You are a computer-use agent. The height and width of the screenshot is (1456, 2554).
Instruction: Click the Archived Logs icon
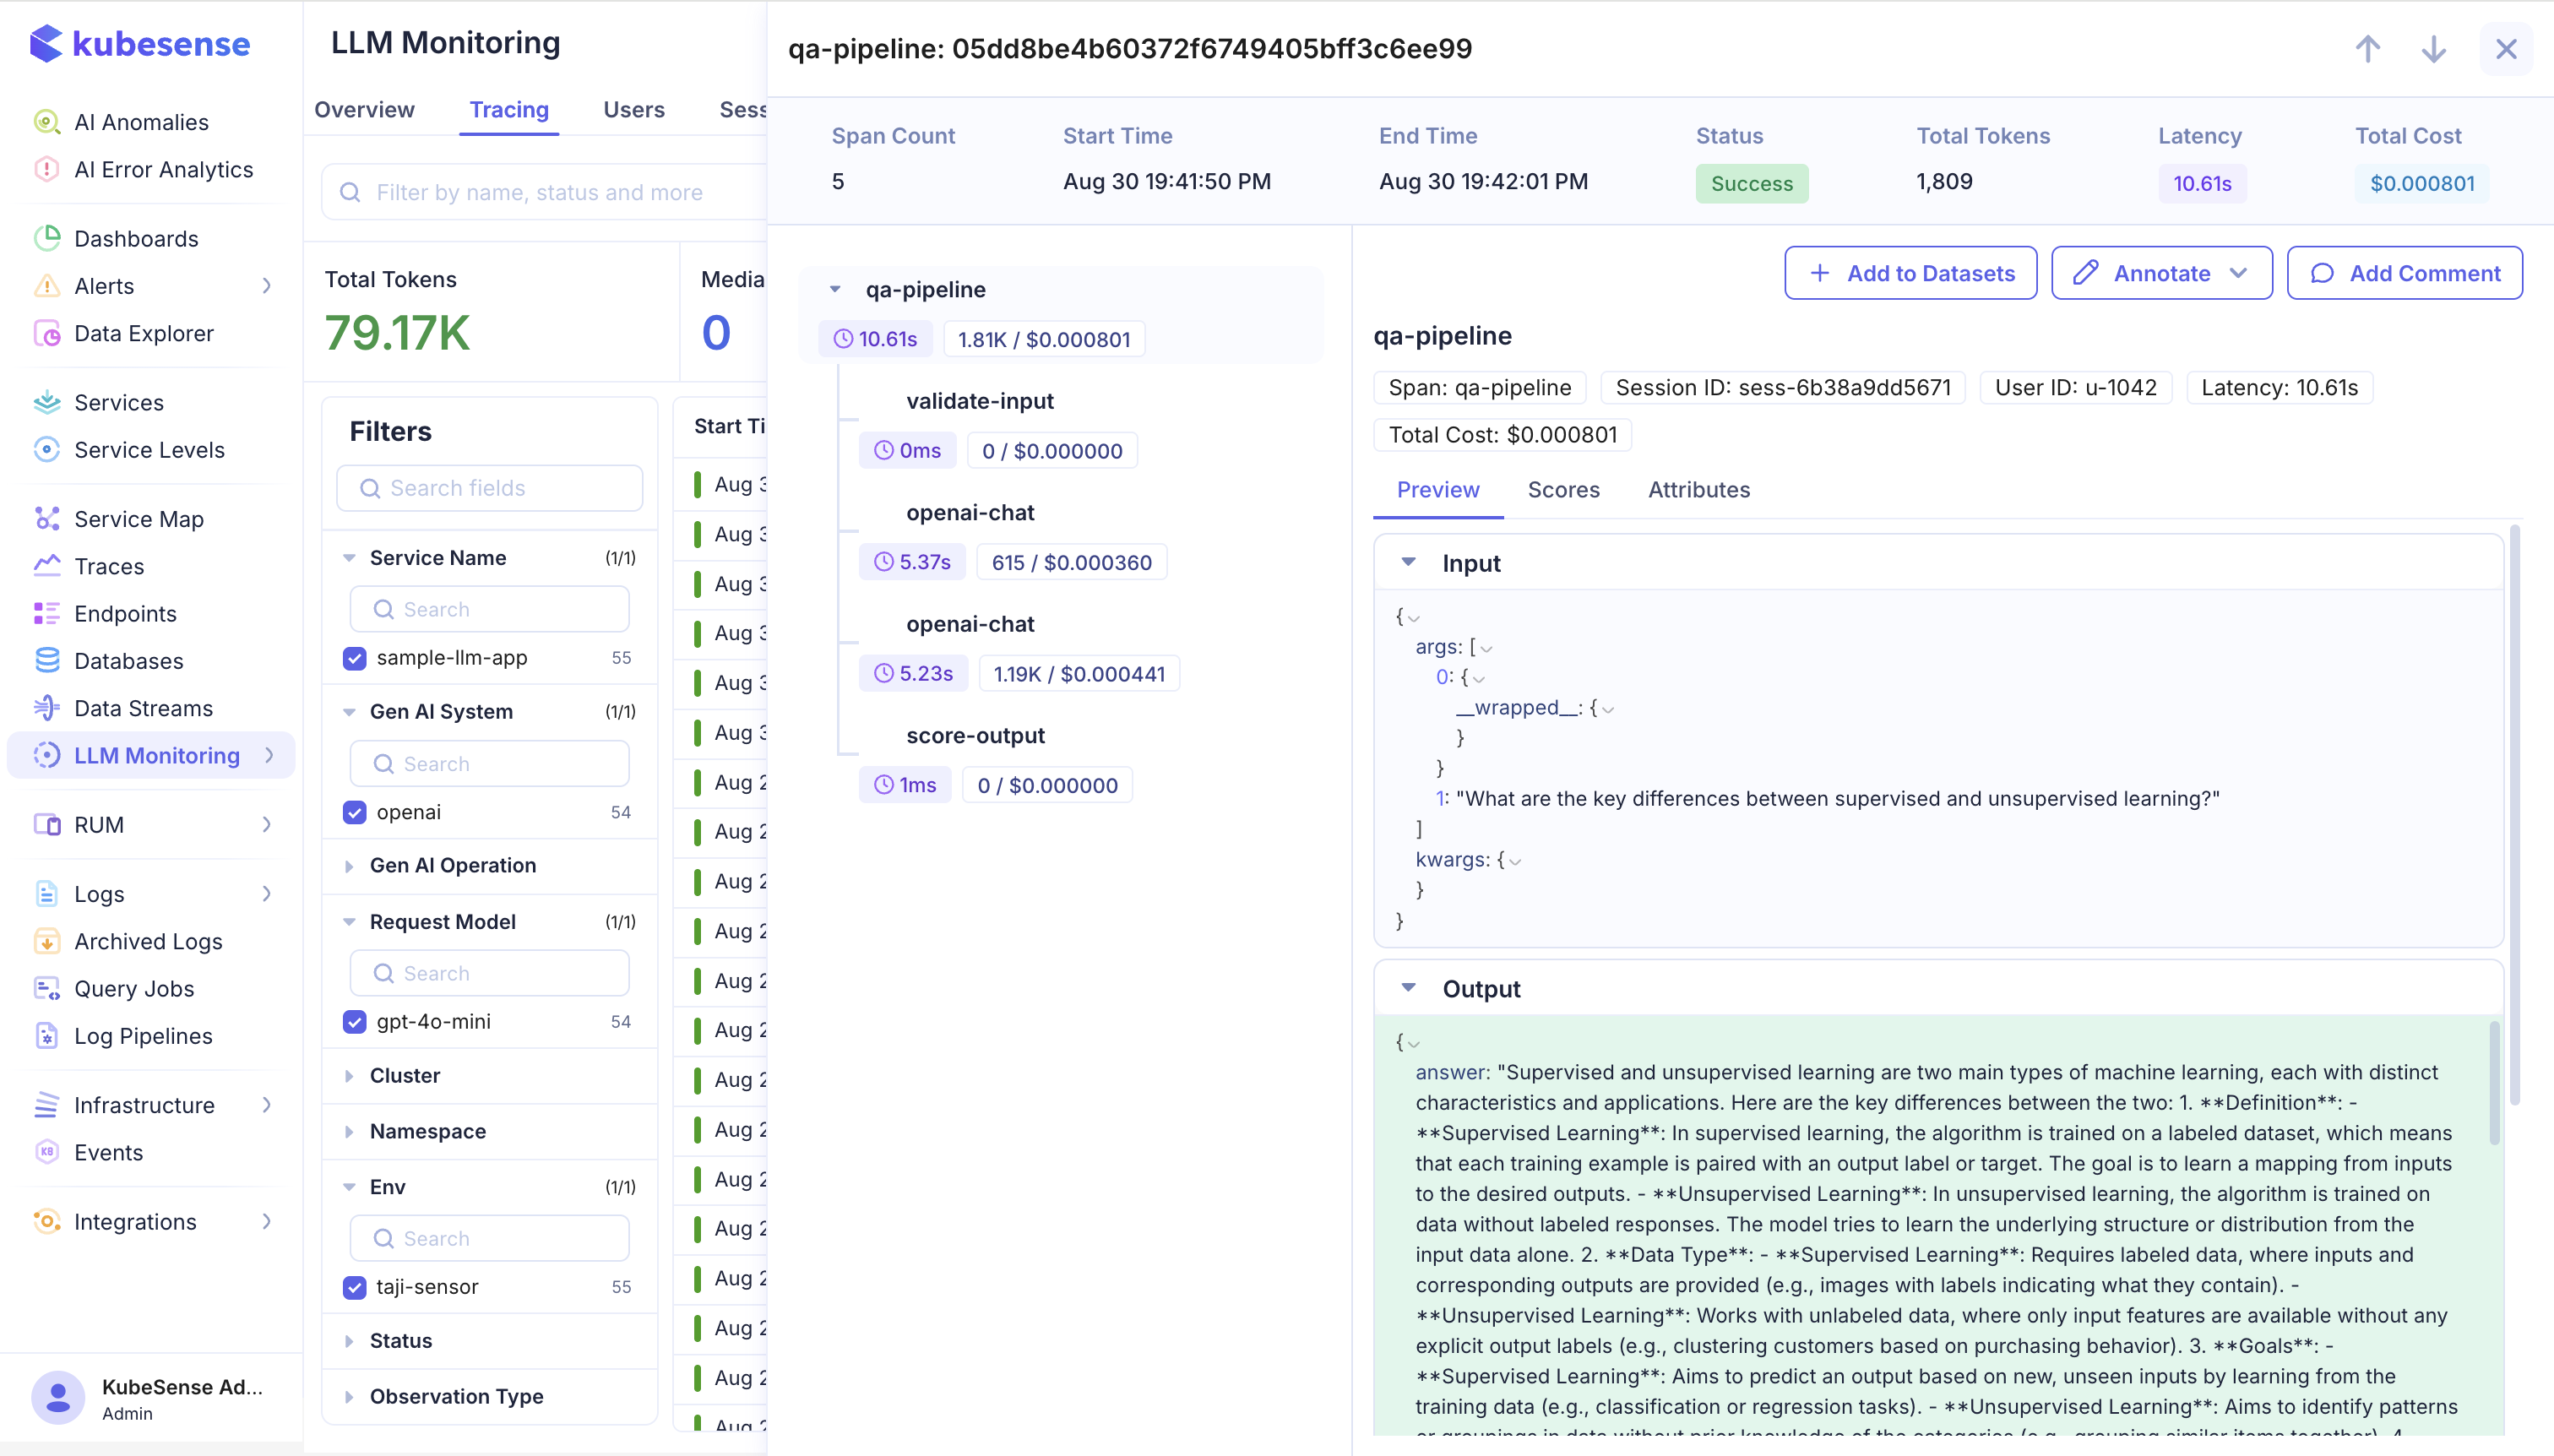point(46,941)
